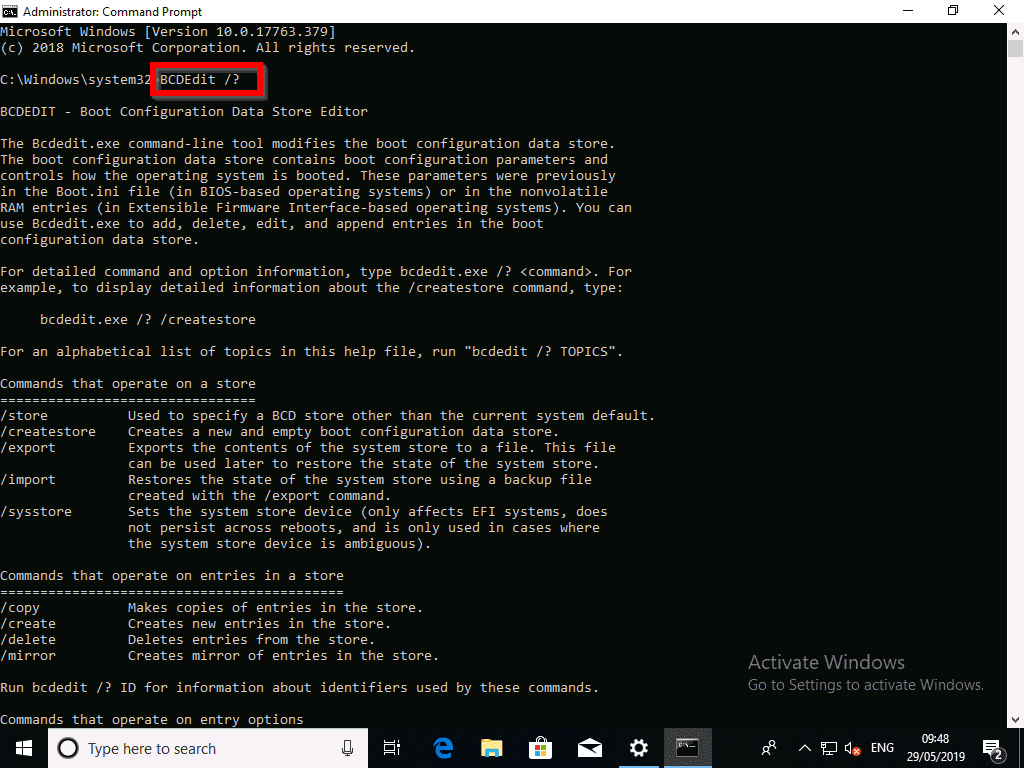Click the '/import' command text

coord(28,480)
